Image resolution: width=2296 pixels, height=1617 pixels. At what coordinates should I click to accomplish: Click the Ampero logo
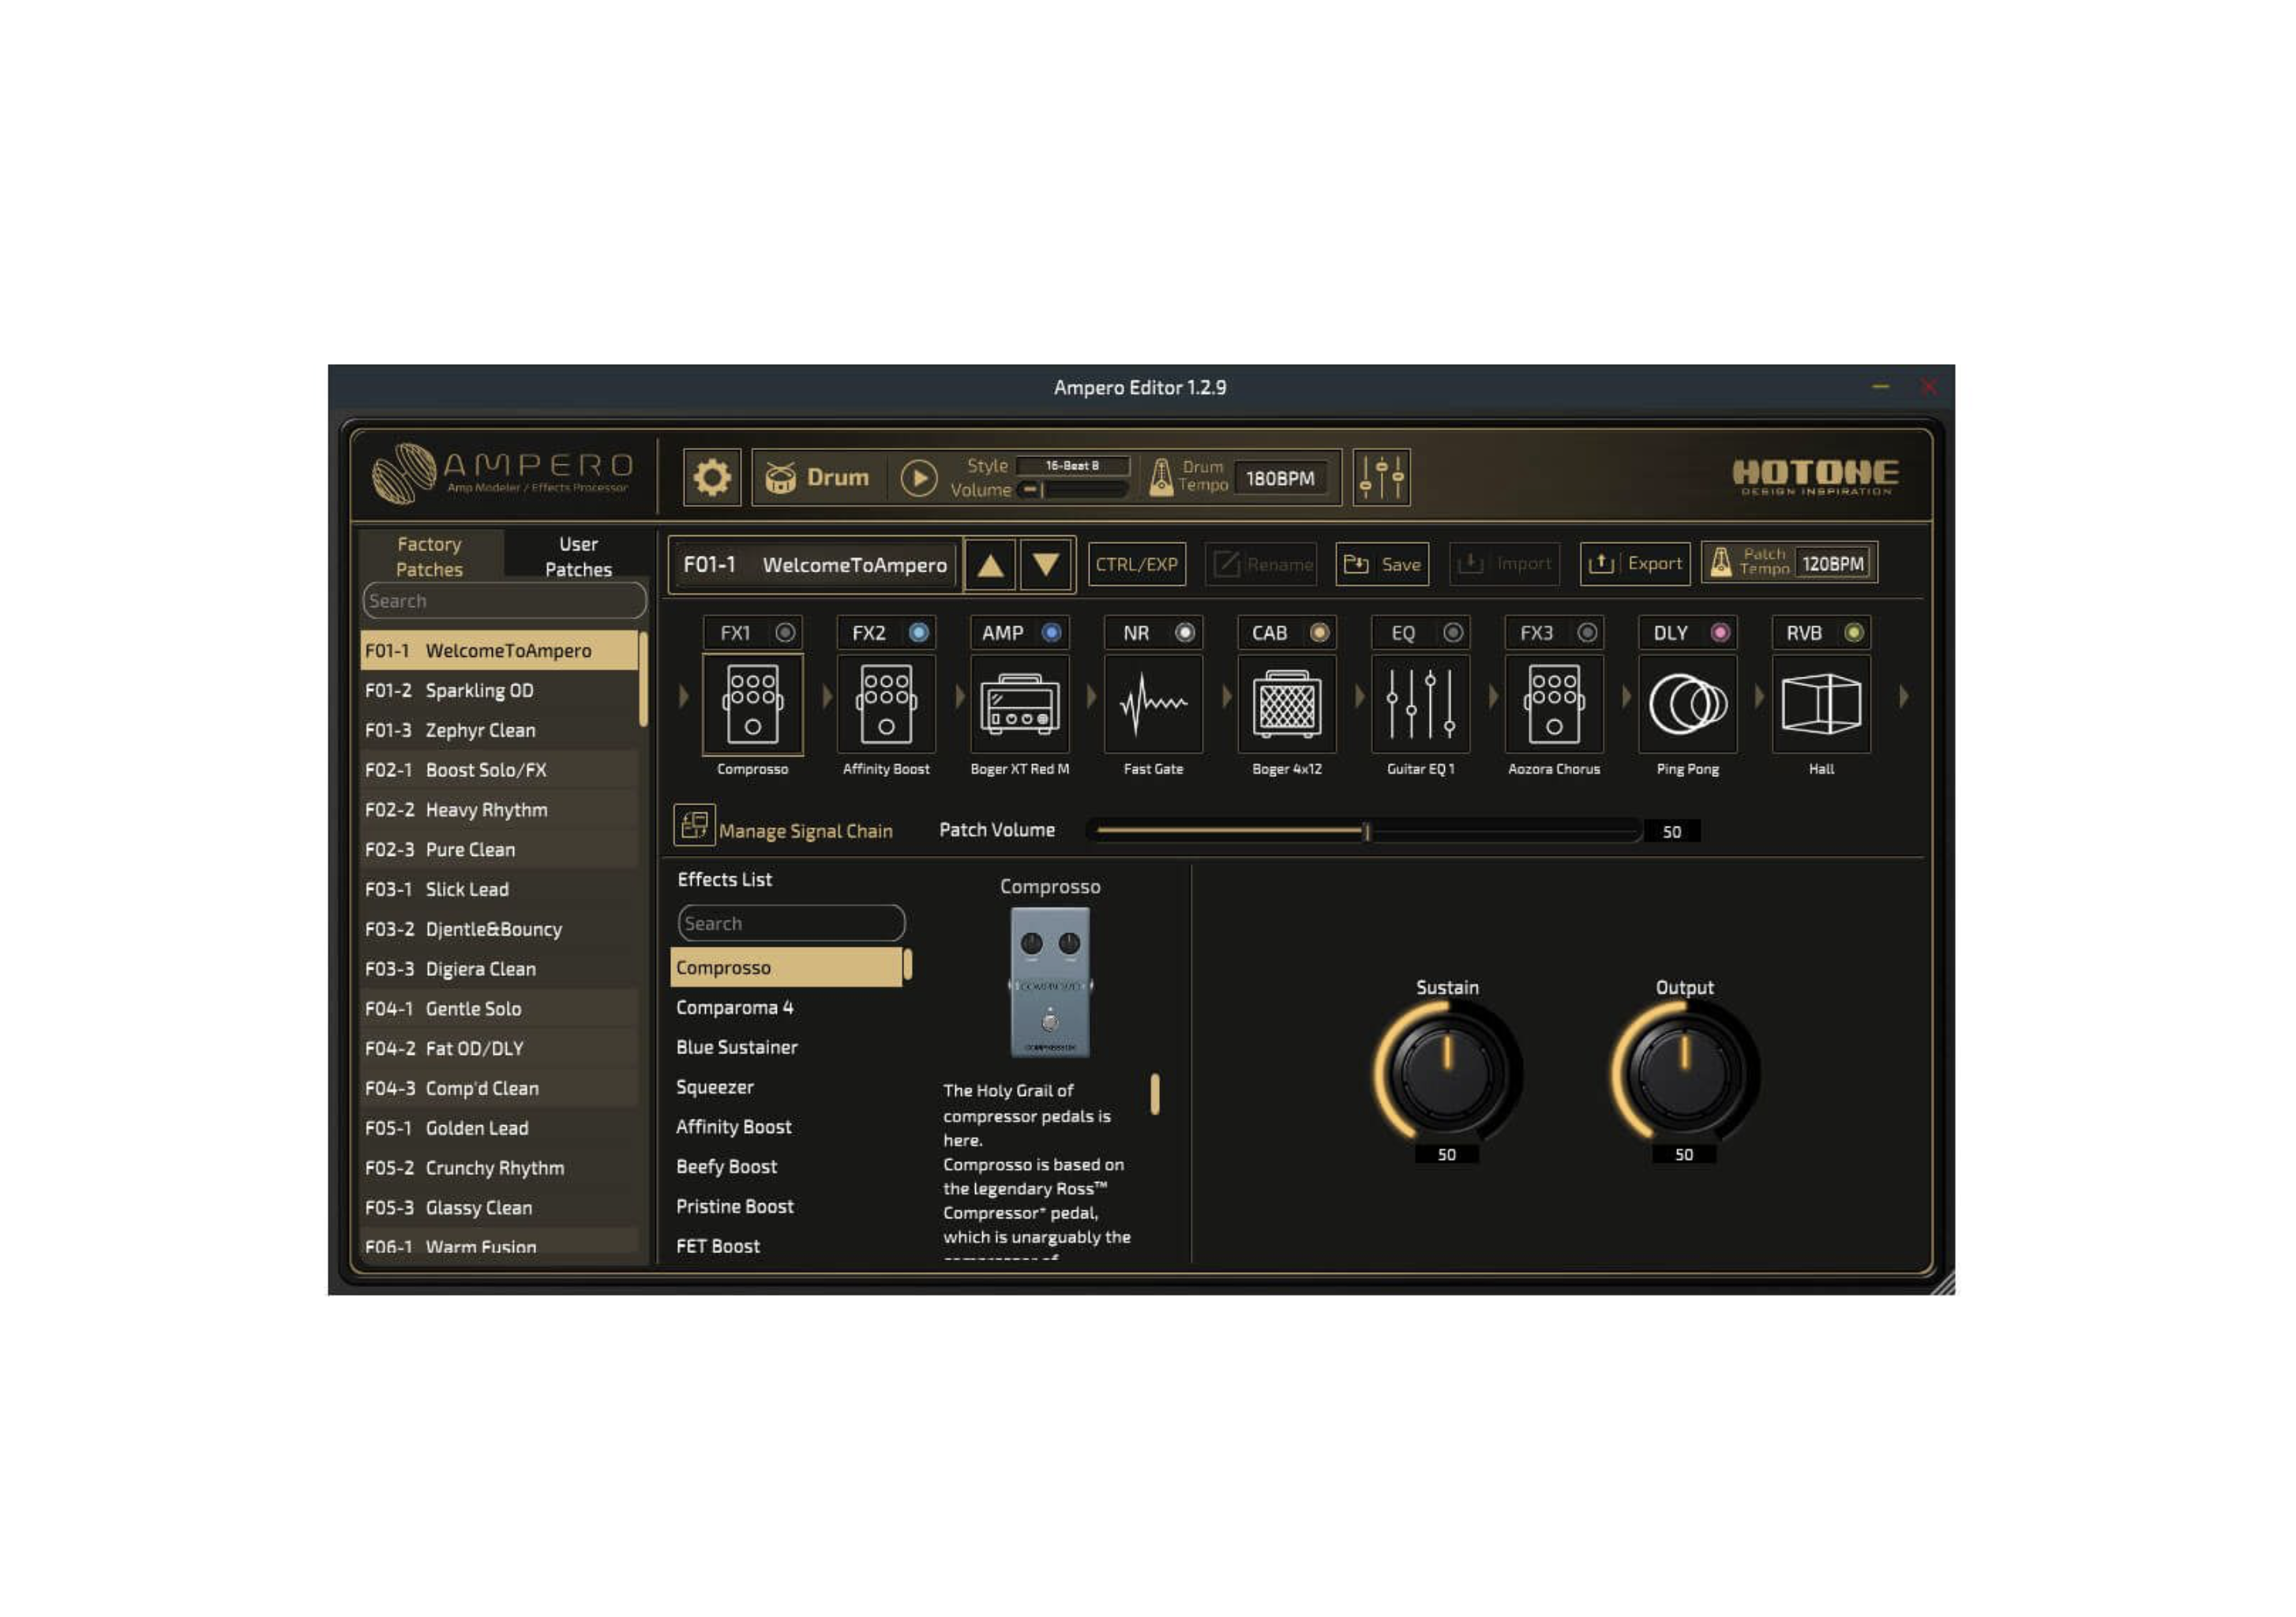click(x=502, y=473)
